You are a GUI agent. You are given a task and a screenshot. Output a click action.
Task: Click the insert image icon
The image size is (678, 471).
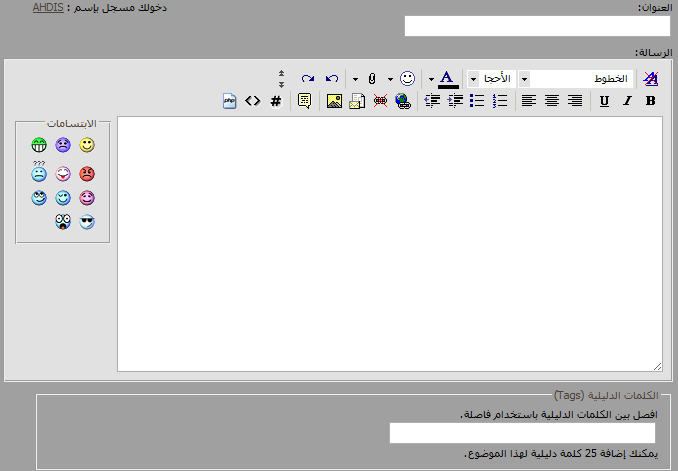click(x=334, y=100)
